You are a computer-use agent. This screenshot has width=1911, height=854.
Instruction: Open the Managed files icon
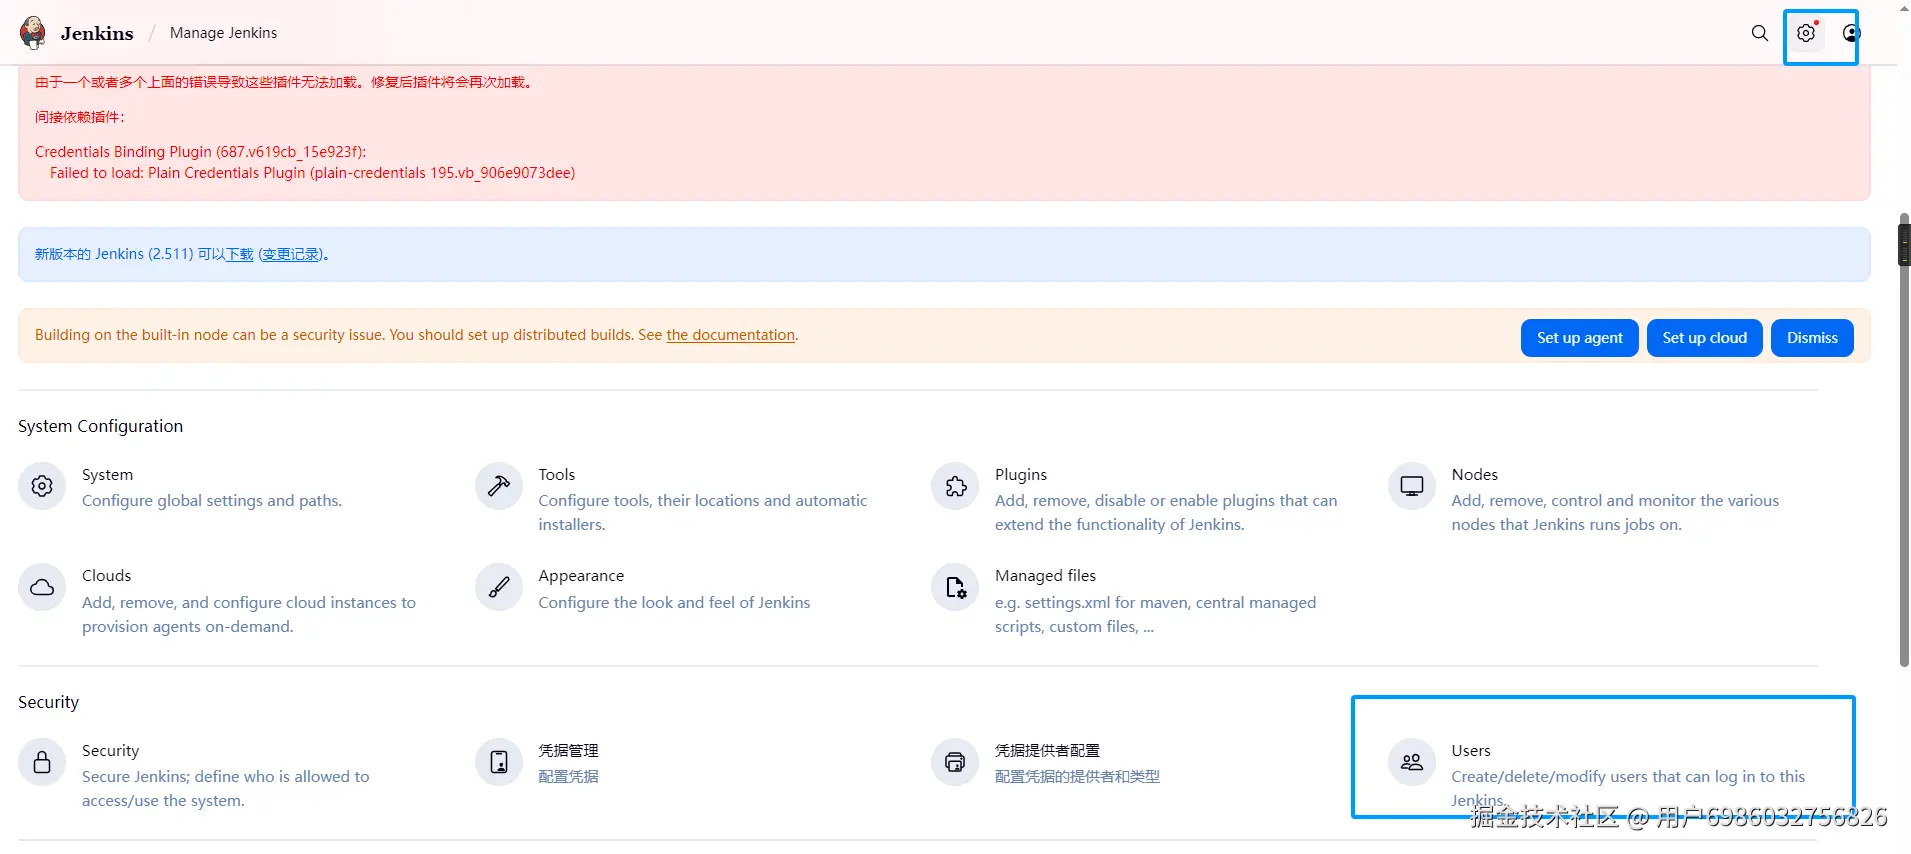click(x=955, y=587)
